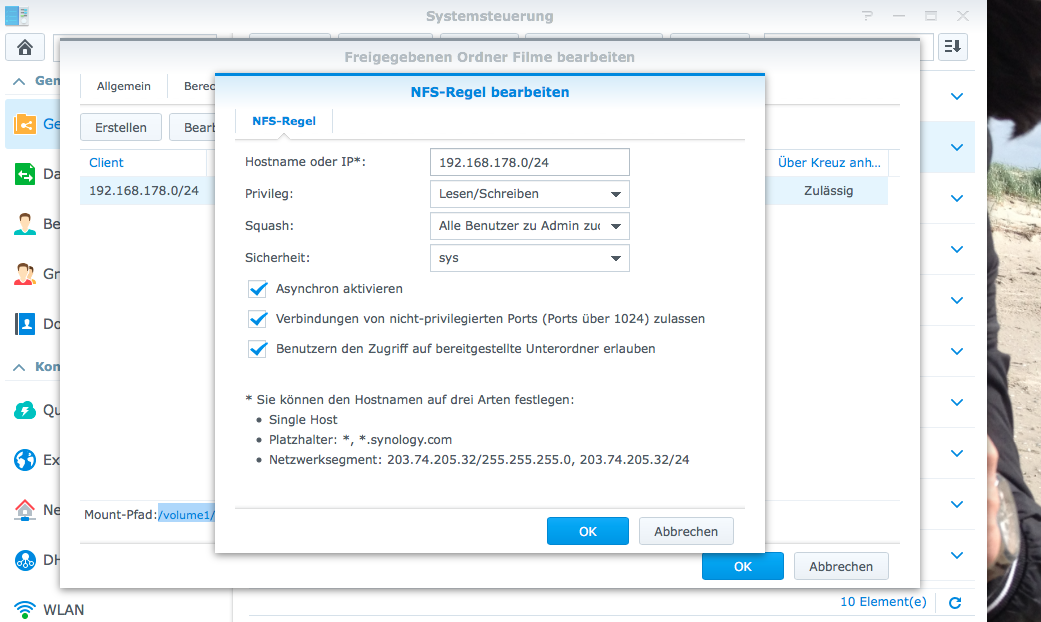Open the DHCP server icon
Viewport: 1041px width, 622px height.
25,560
